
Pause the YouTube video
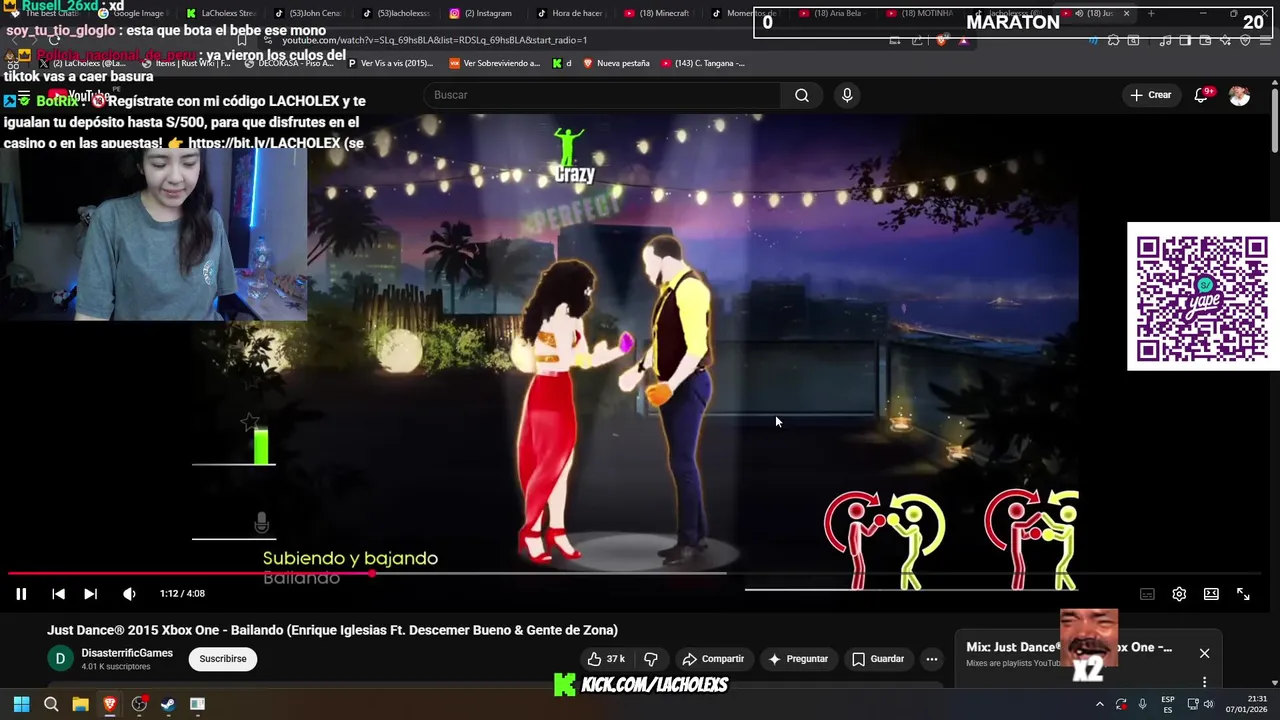(x=21, y=594)
